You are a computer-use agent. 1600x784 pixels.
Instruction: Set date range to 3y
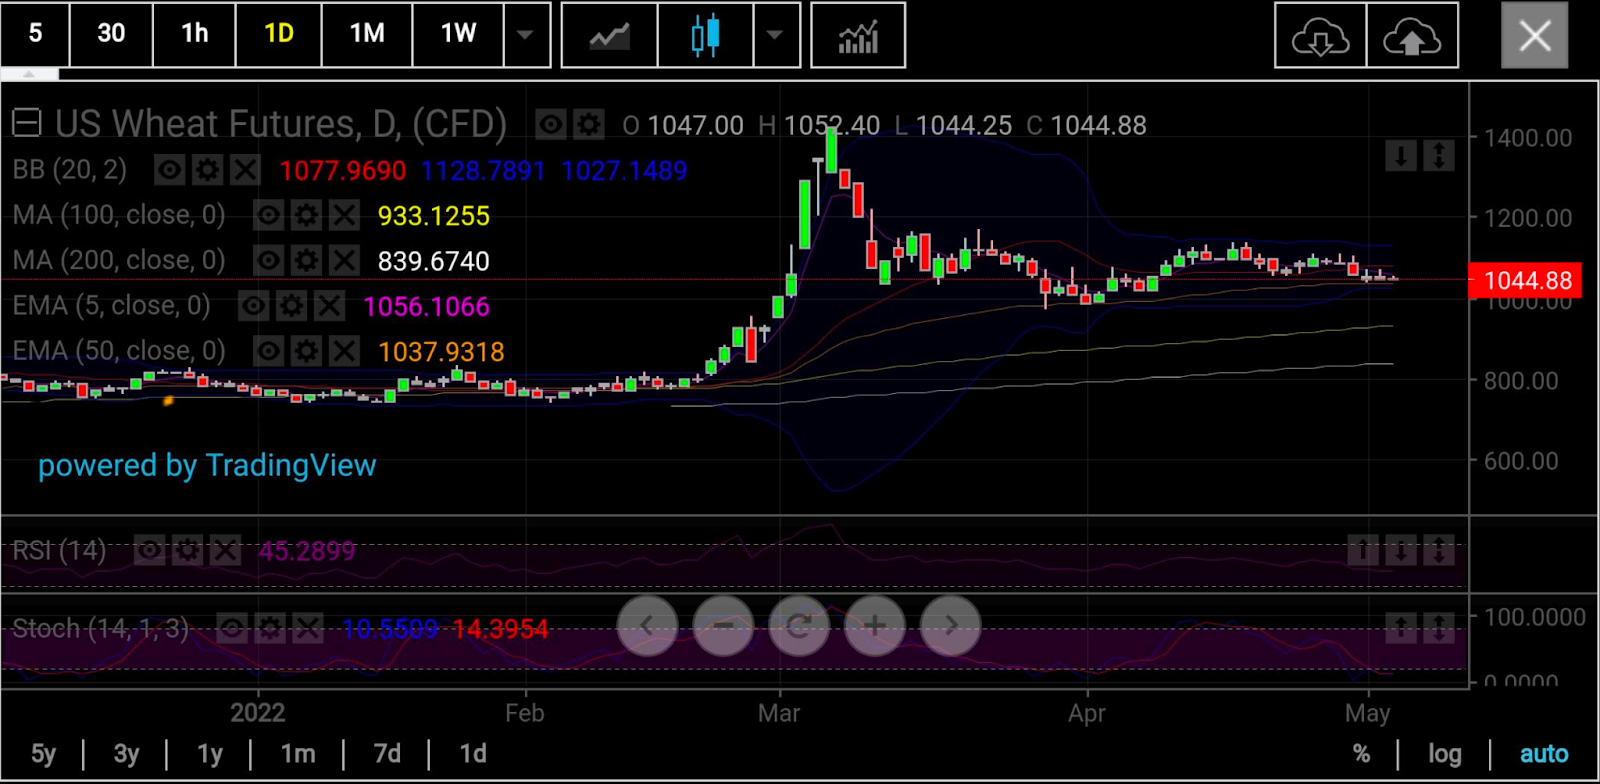click(x=126, y=754)
